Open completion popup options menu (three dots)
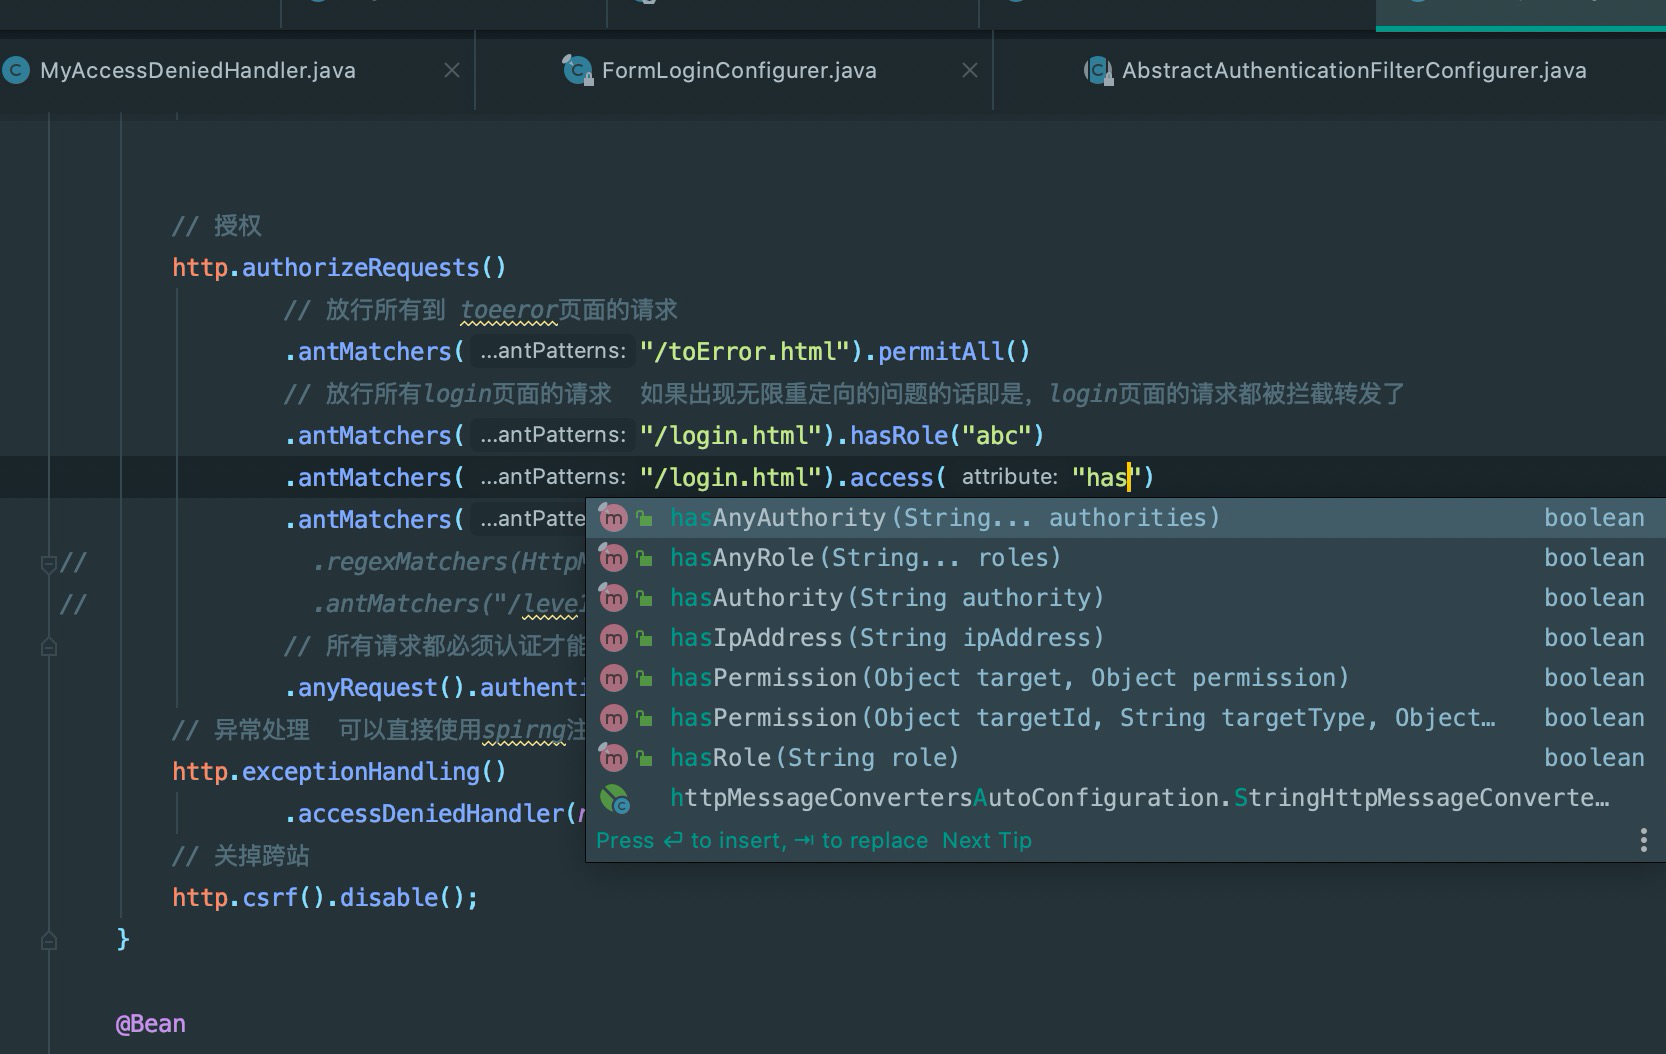Viewport: 1666px width, 1054px height. 1643,840
